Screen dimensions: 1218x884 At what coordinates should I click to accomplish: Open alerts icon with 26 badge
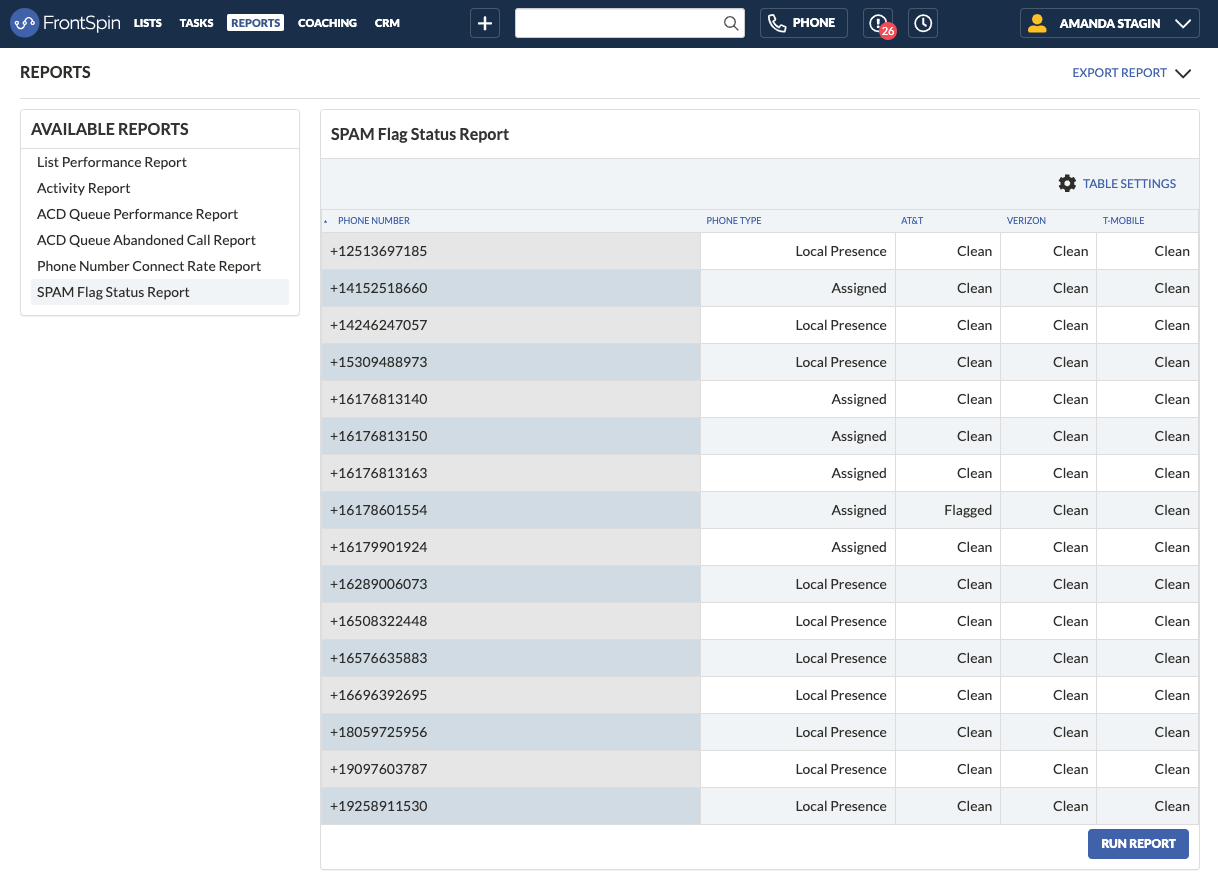click(x=878, y=23)
